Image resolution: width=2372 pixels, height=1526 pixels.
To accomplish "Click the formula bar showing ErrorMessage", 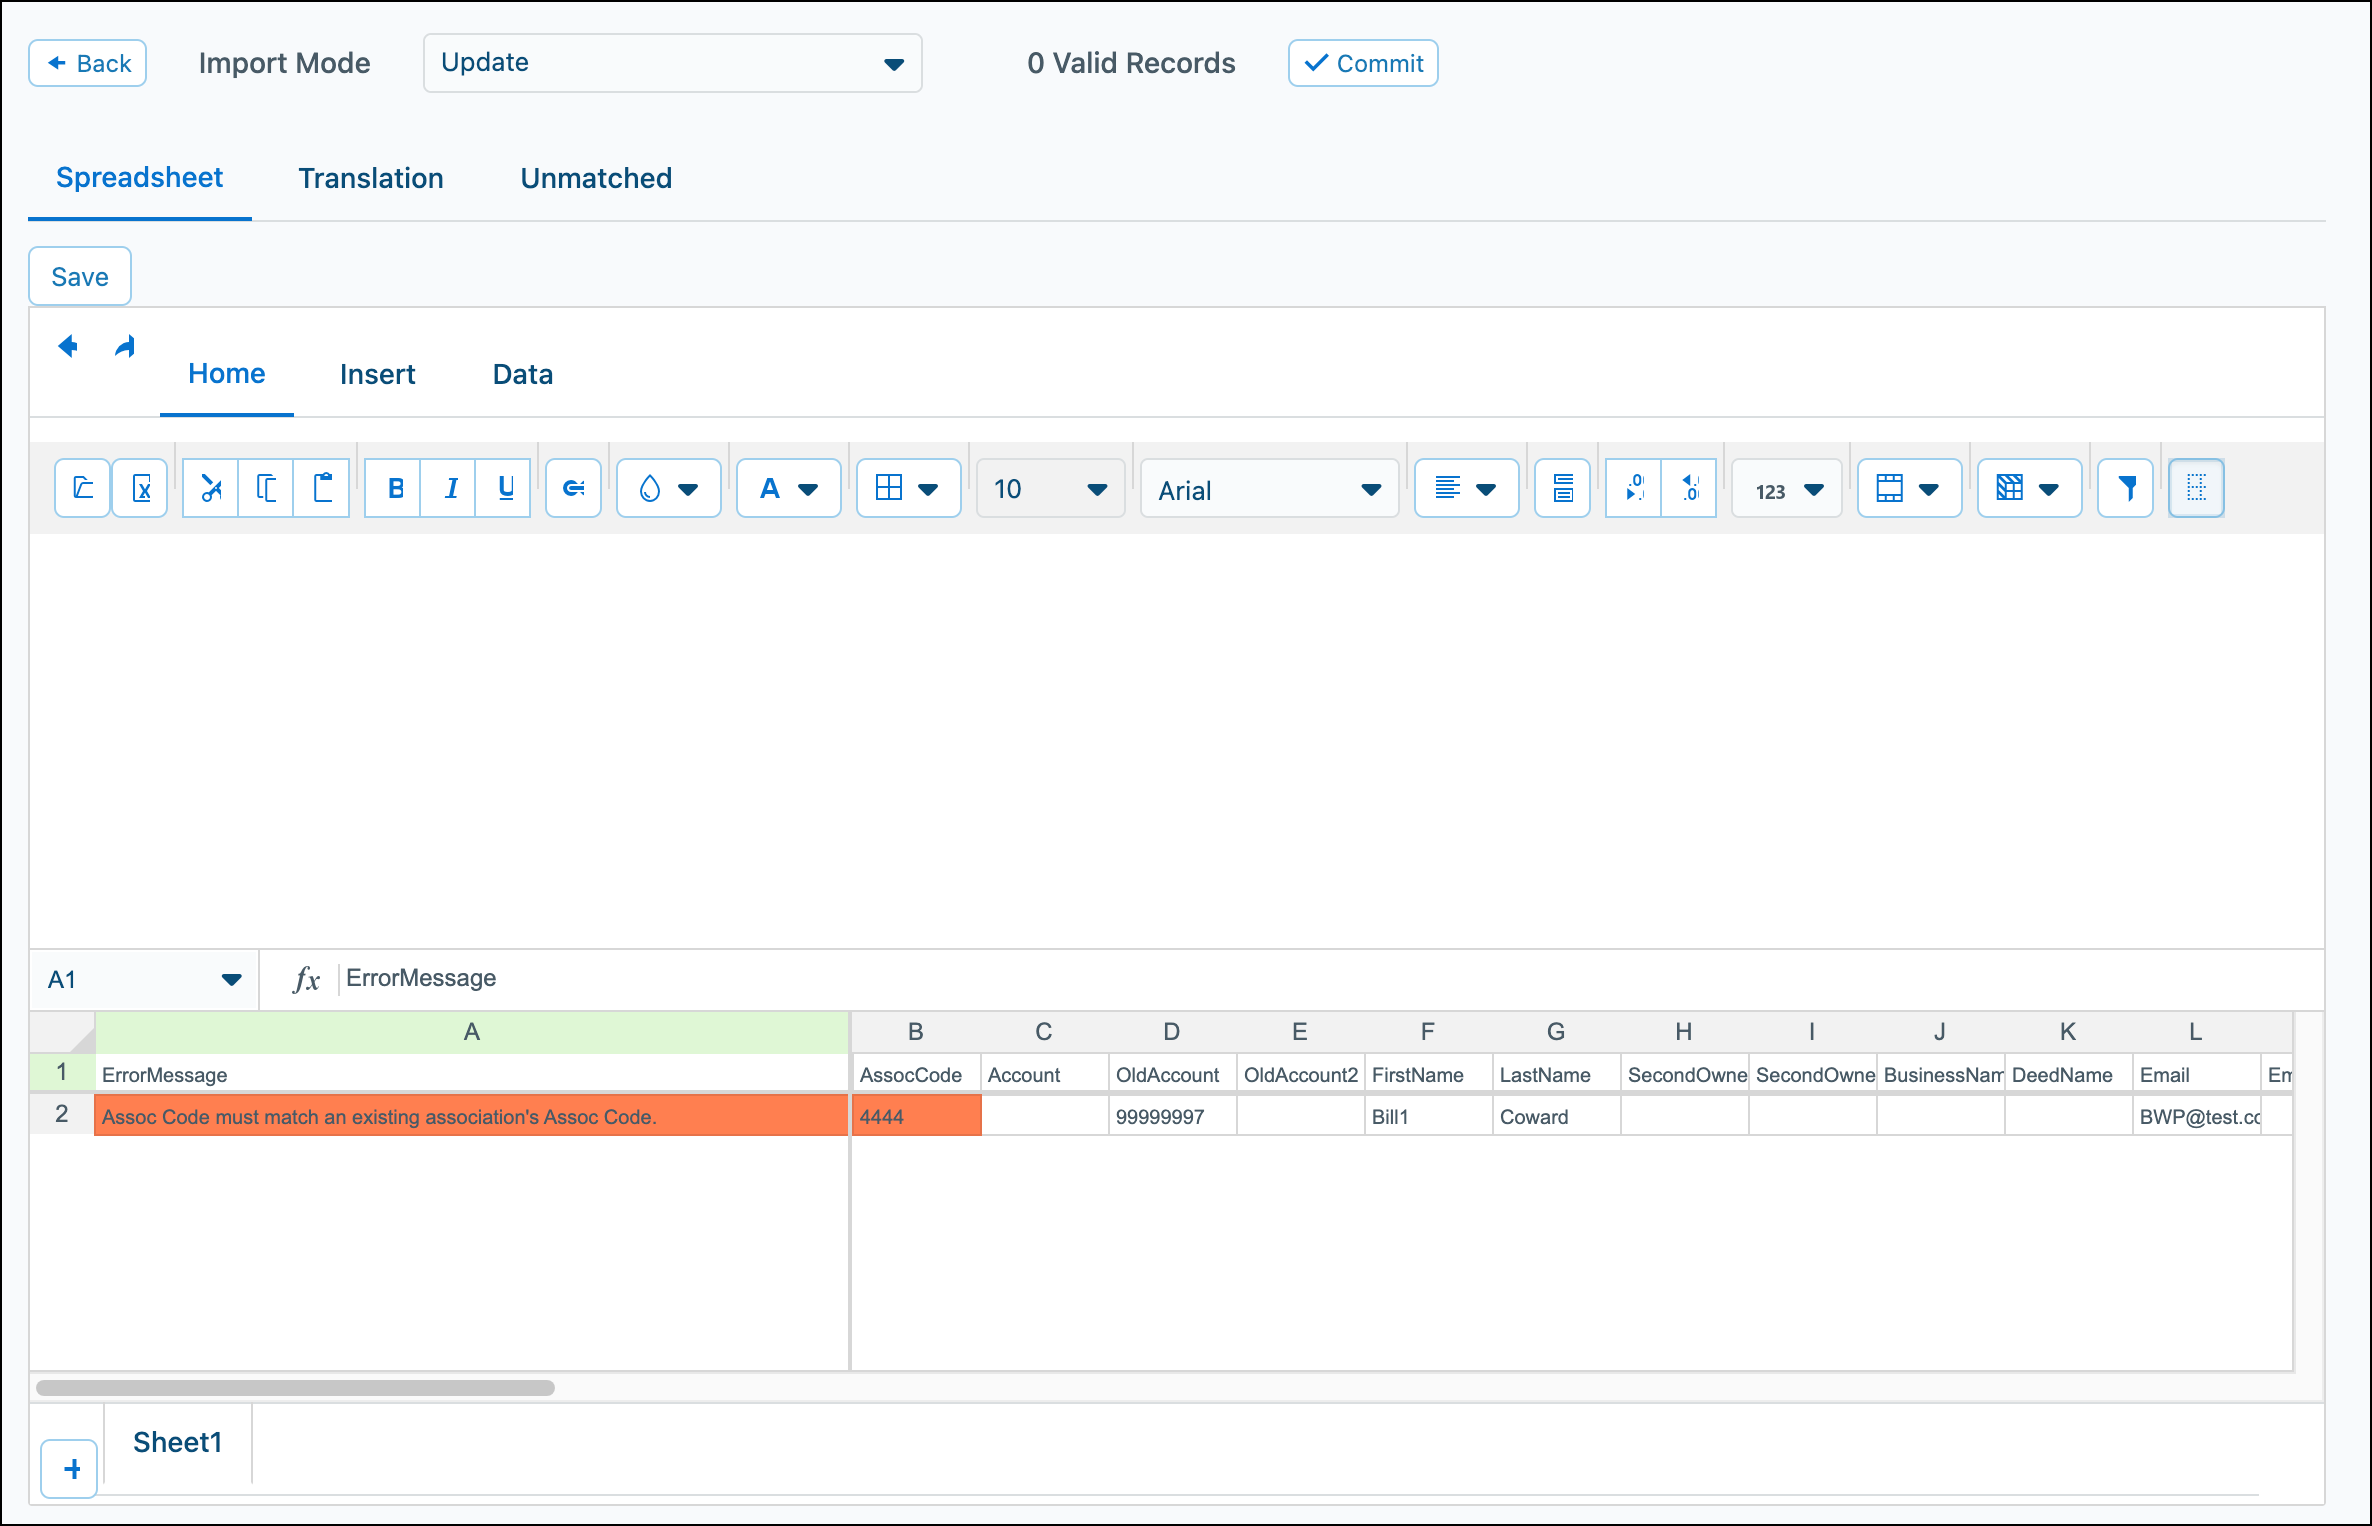I will [1330, 978].
